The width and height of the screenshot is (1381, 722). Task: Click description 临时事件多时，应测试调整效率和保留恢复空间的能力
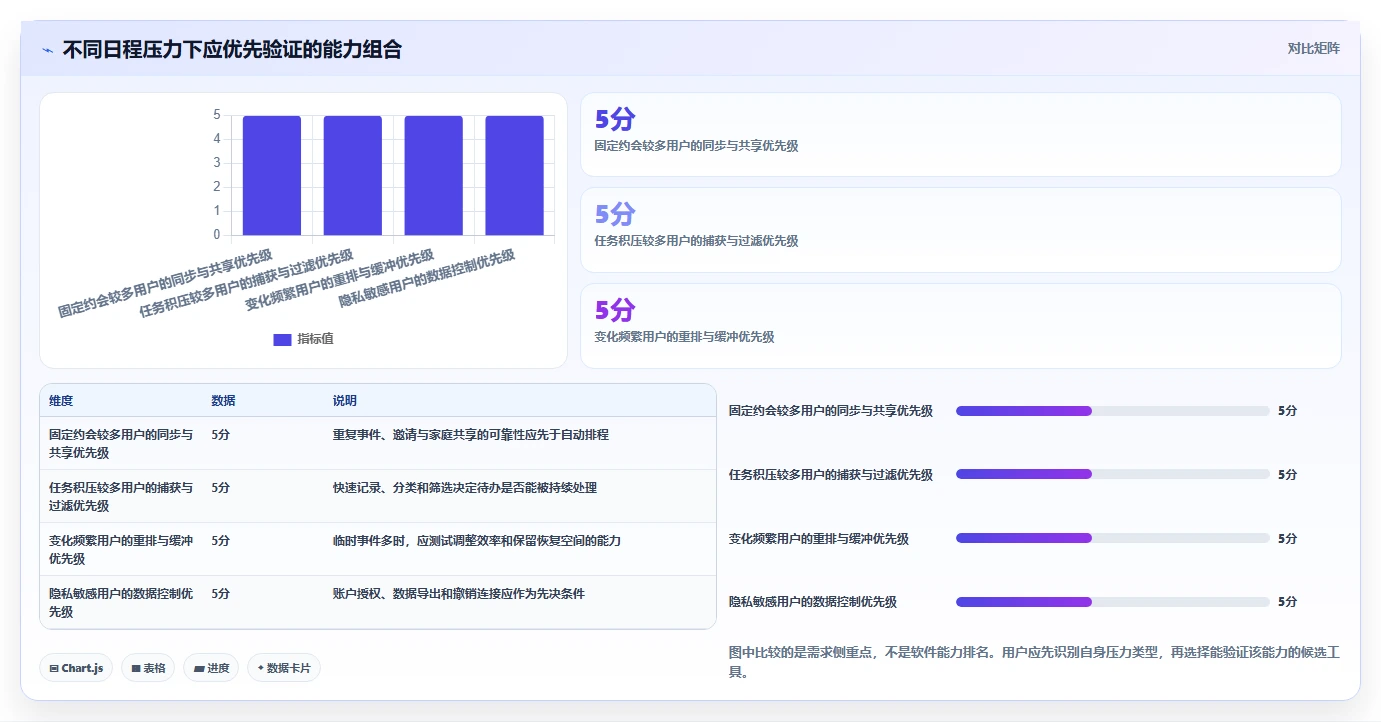pyautogui.click(x=477, y=541)
